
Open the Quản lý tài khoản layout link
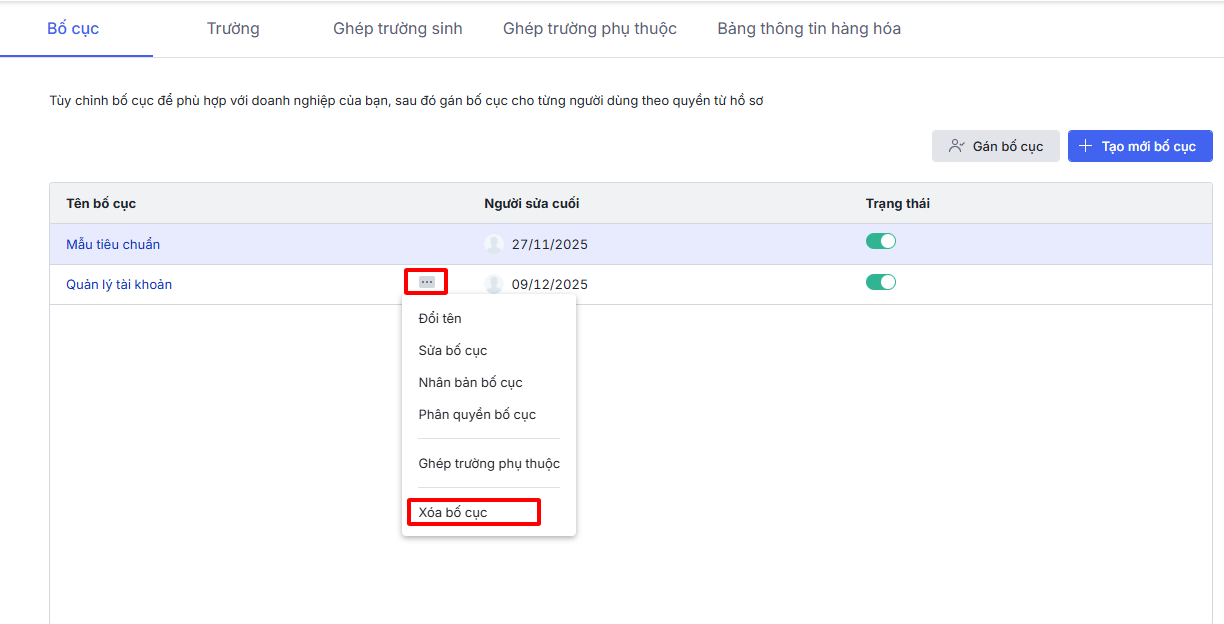(119, 284)
